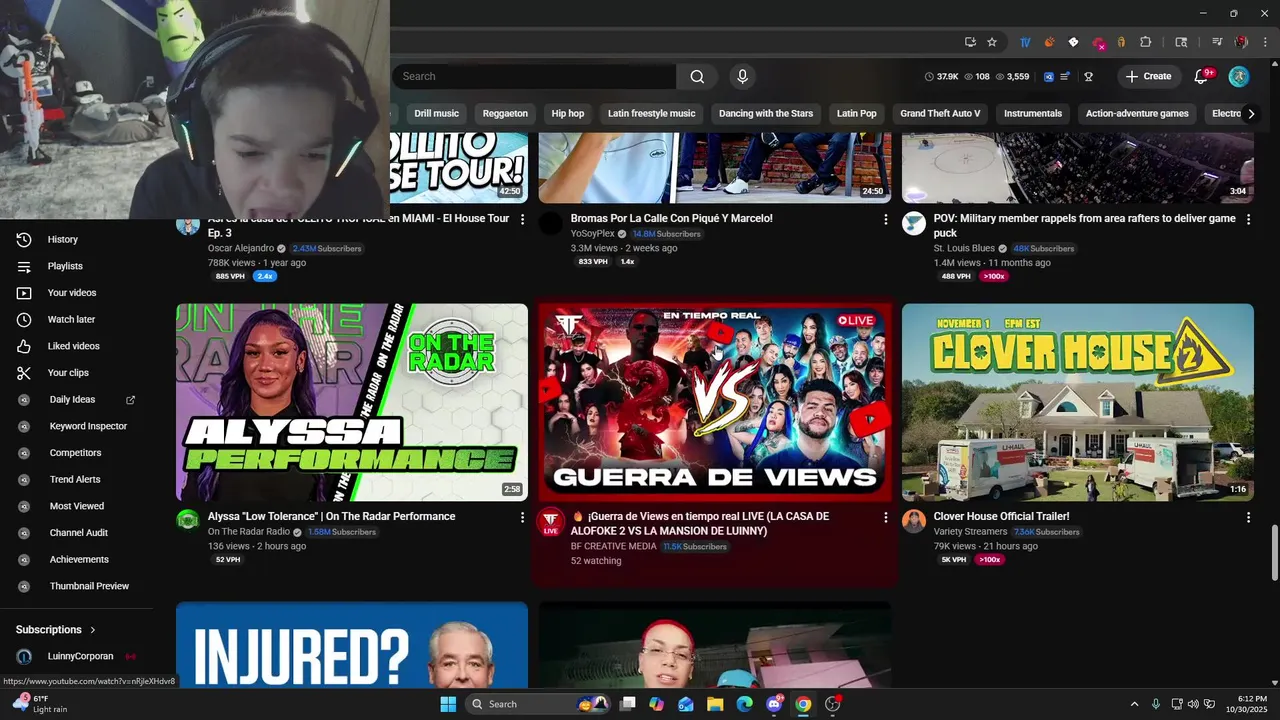This screenshot has width=1280, height=720.
Task: Open the Variety Streamers channel link
Action: [970, 532]
